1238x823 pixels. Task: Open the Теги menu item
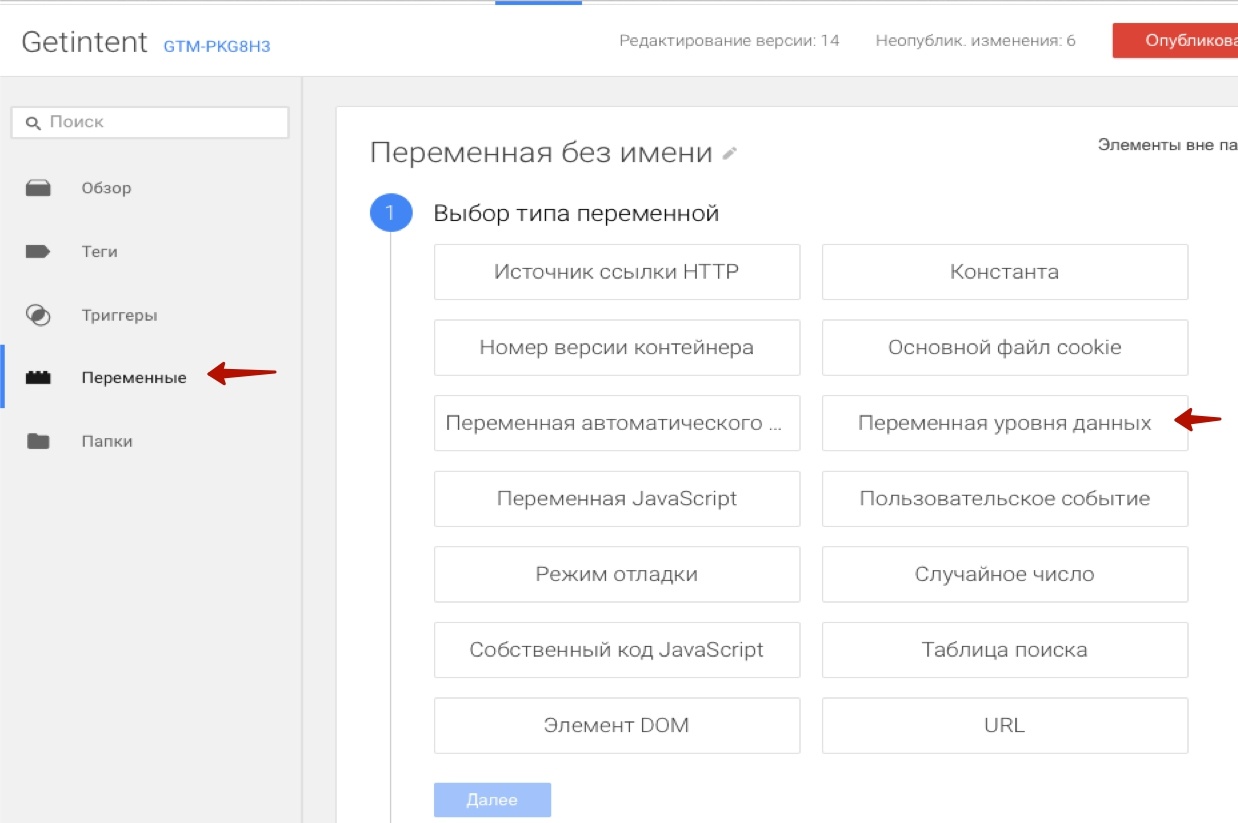tap(99, 252)
